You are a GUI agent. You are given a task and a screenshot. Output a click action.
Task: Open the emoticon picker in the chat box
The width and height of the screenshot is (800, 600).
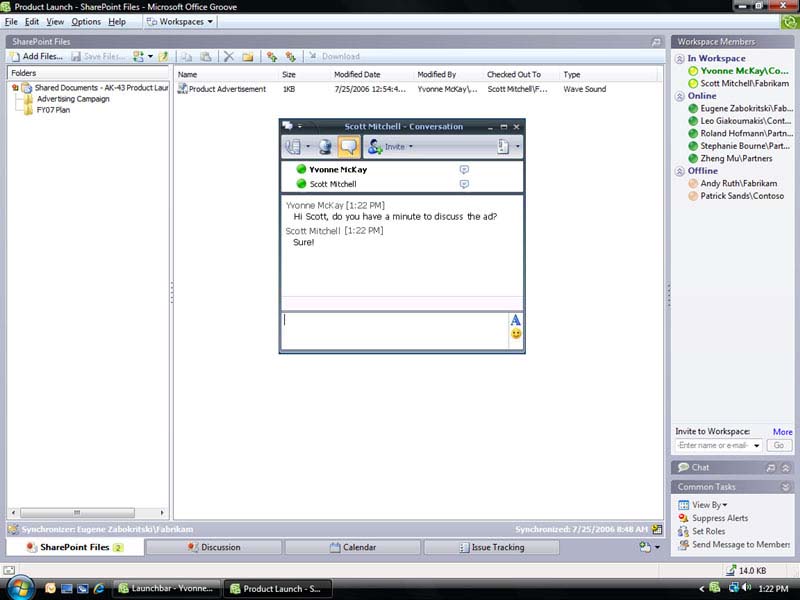coord(516,334)
